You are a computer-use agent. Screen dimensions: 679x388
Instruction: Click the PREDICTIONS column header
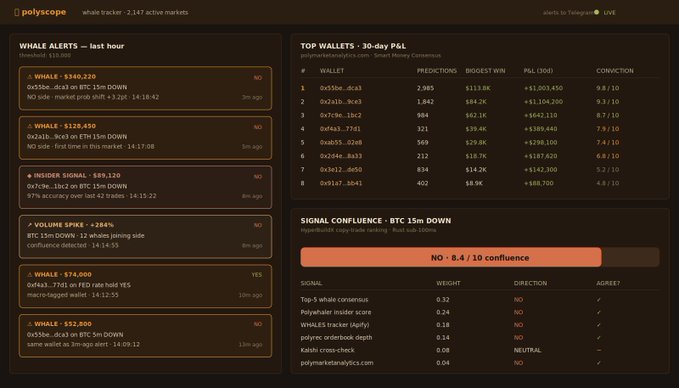[x=437, y=71]
